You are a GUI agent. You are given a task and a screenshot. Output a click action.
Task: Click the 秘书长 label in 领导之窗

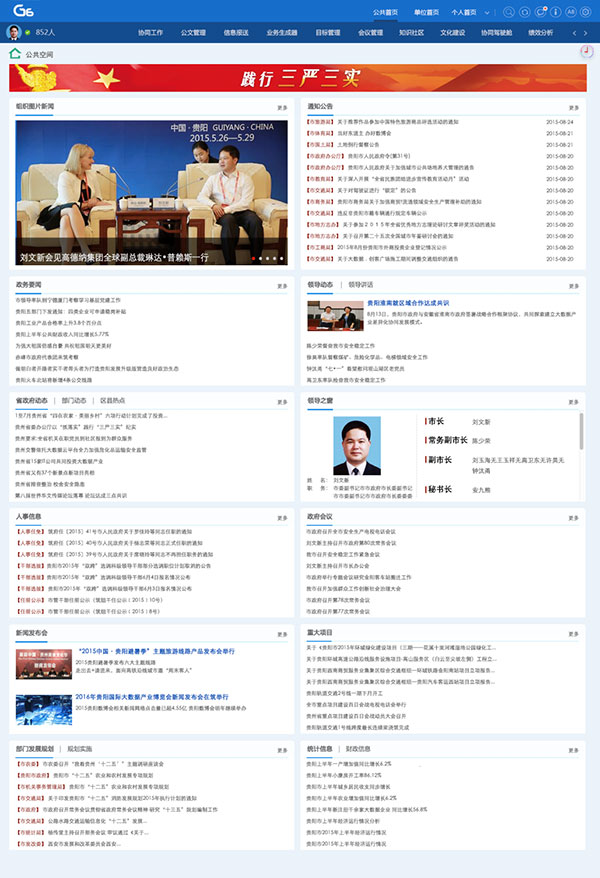click(x=440, y=489)
